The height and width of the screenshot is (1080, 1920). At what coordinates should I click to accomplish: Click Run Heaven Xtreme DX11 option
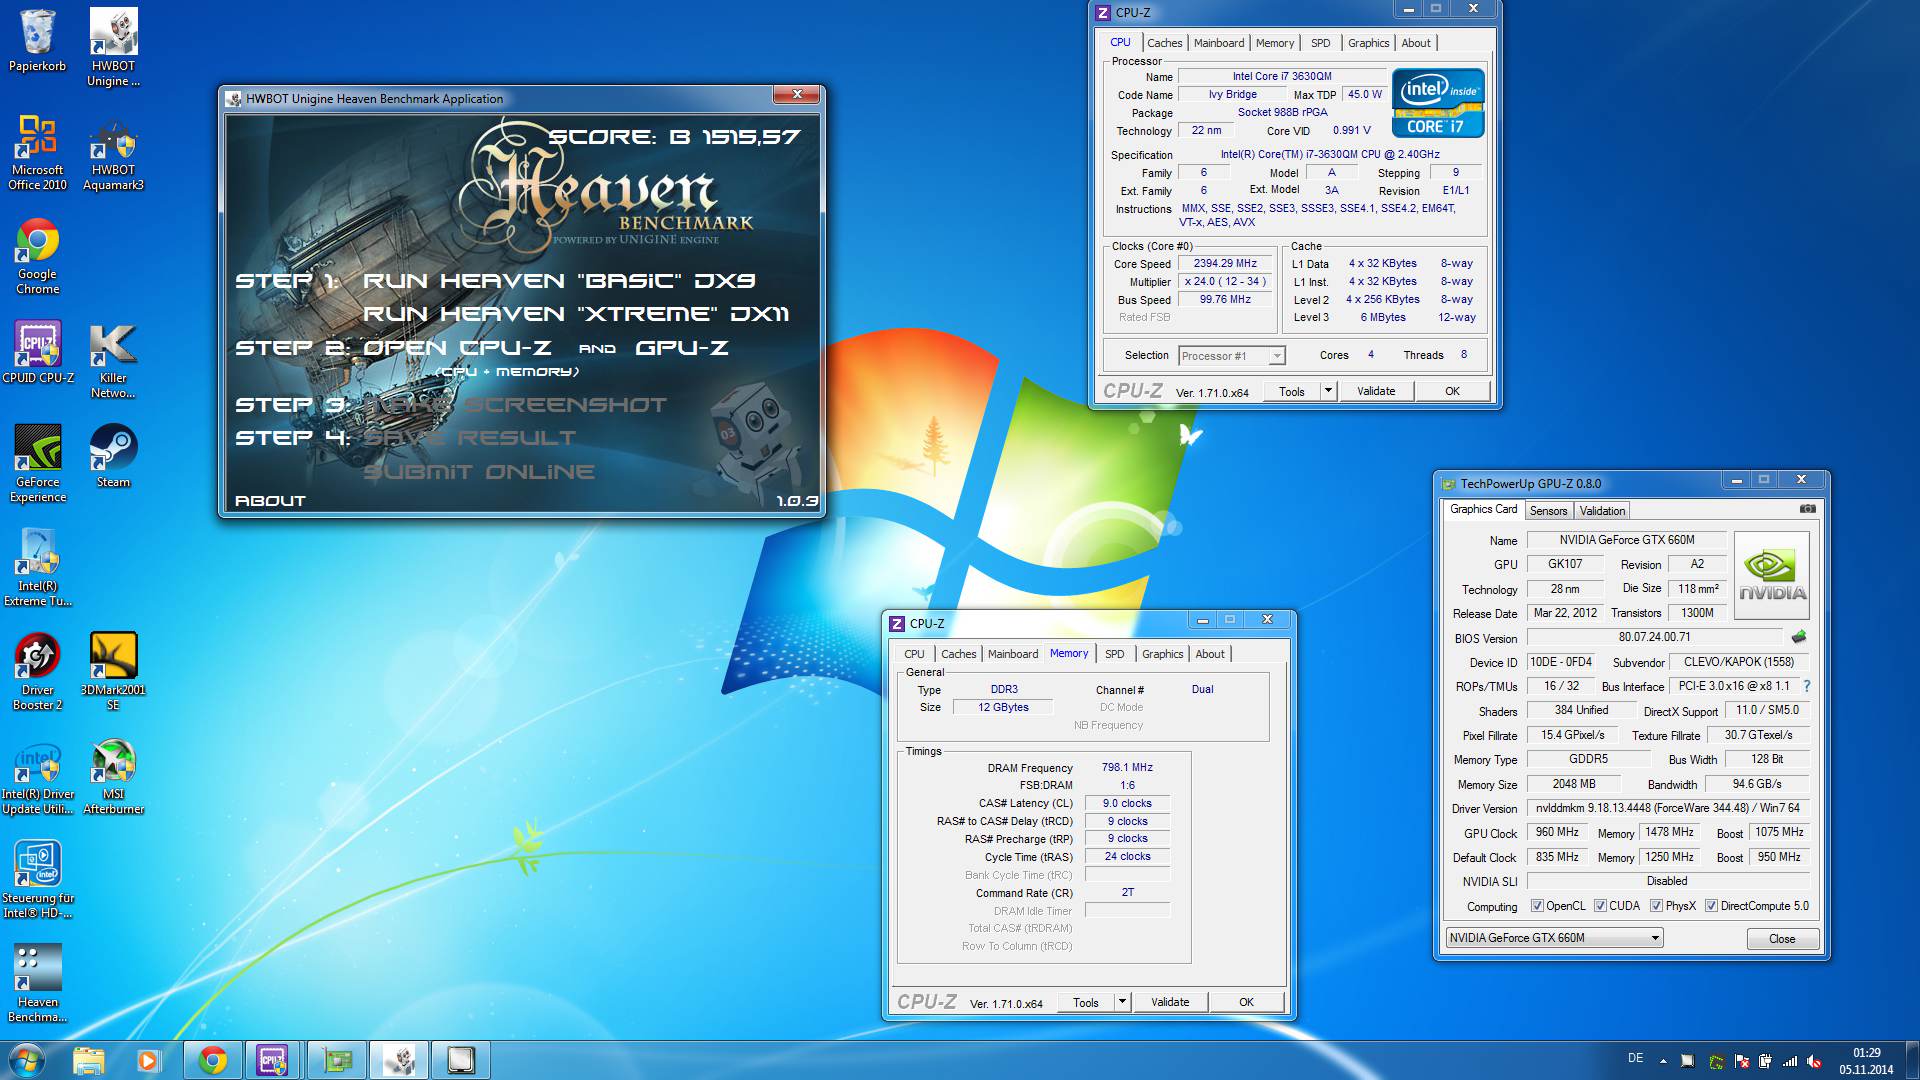tap(576, 314)
